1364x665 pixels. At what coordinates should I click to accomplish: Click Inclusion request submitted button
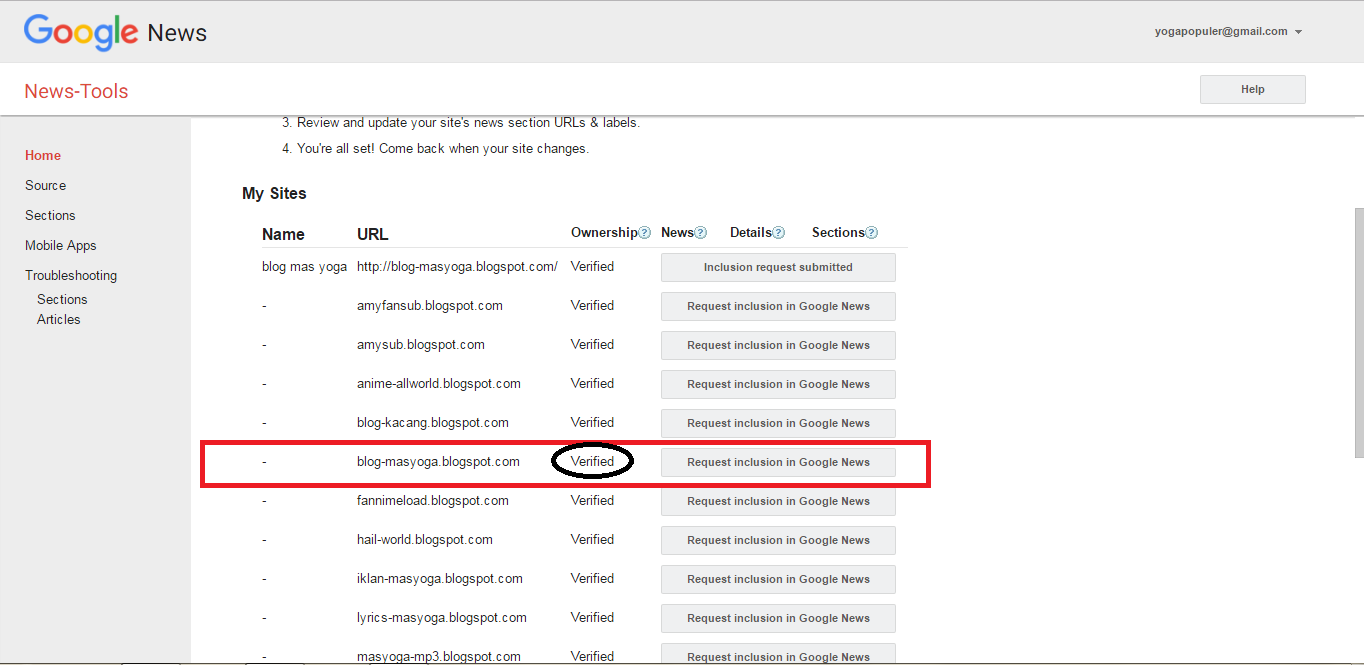coord(778,267)
